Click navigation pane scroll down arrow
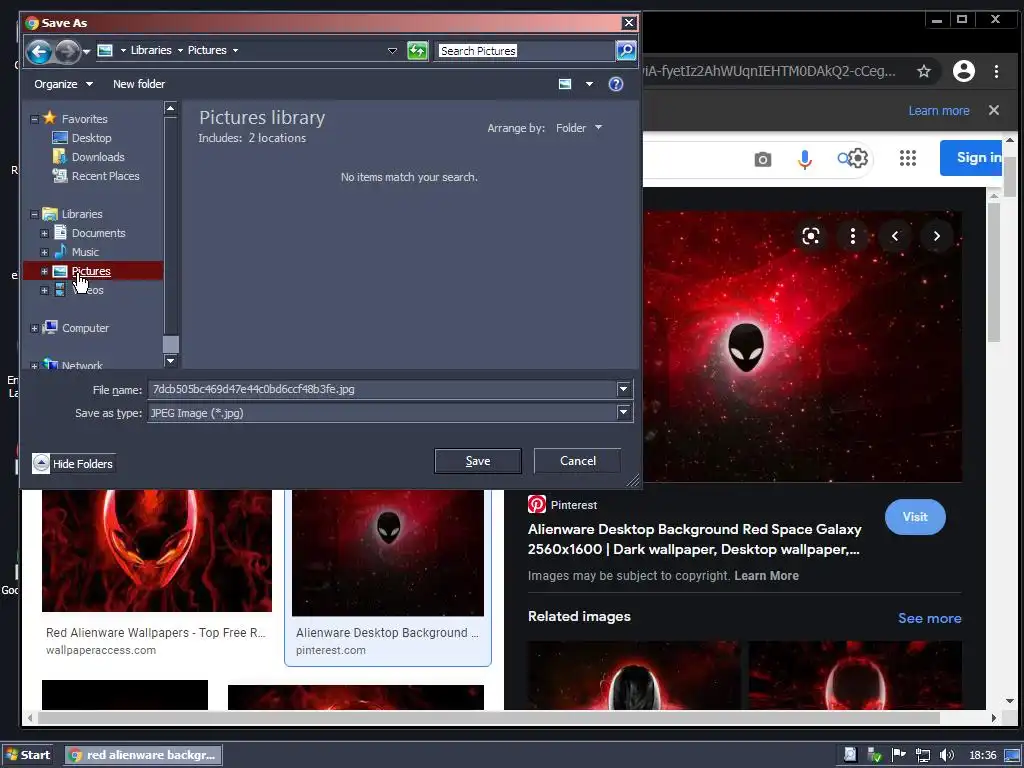Viewport: 1024px width, 768px height. pyautogui.click(x=170, y=360)
